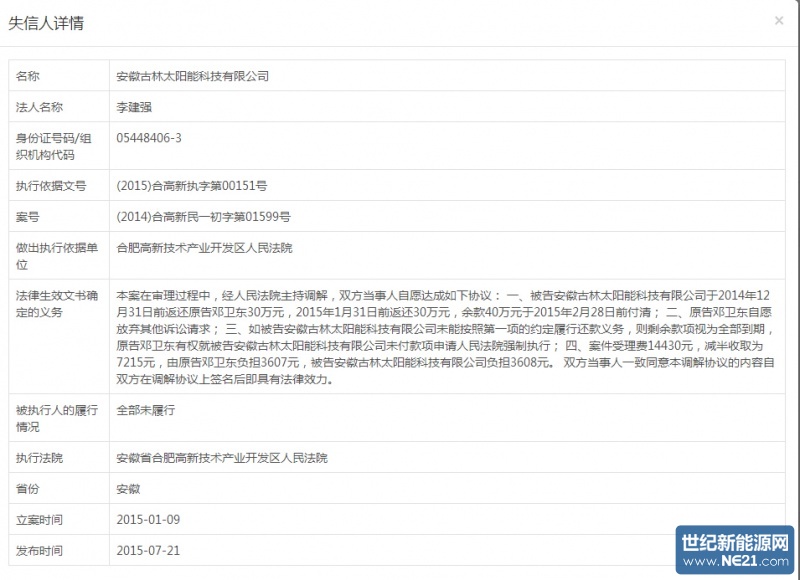
Task: Click execution document number (2015)合高新执字第00151号
Action: (191, 186)
